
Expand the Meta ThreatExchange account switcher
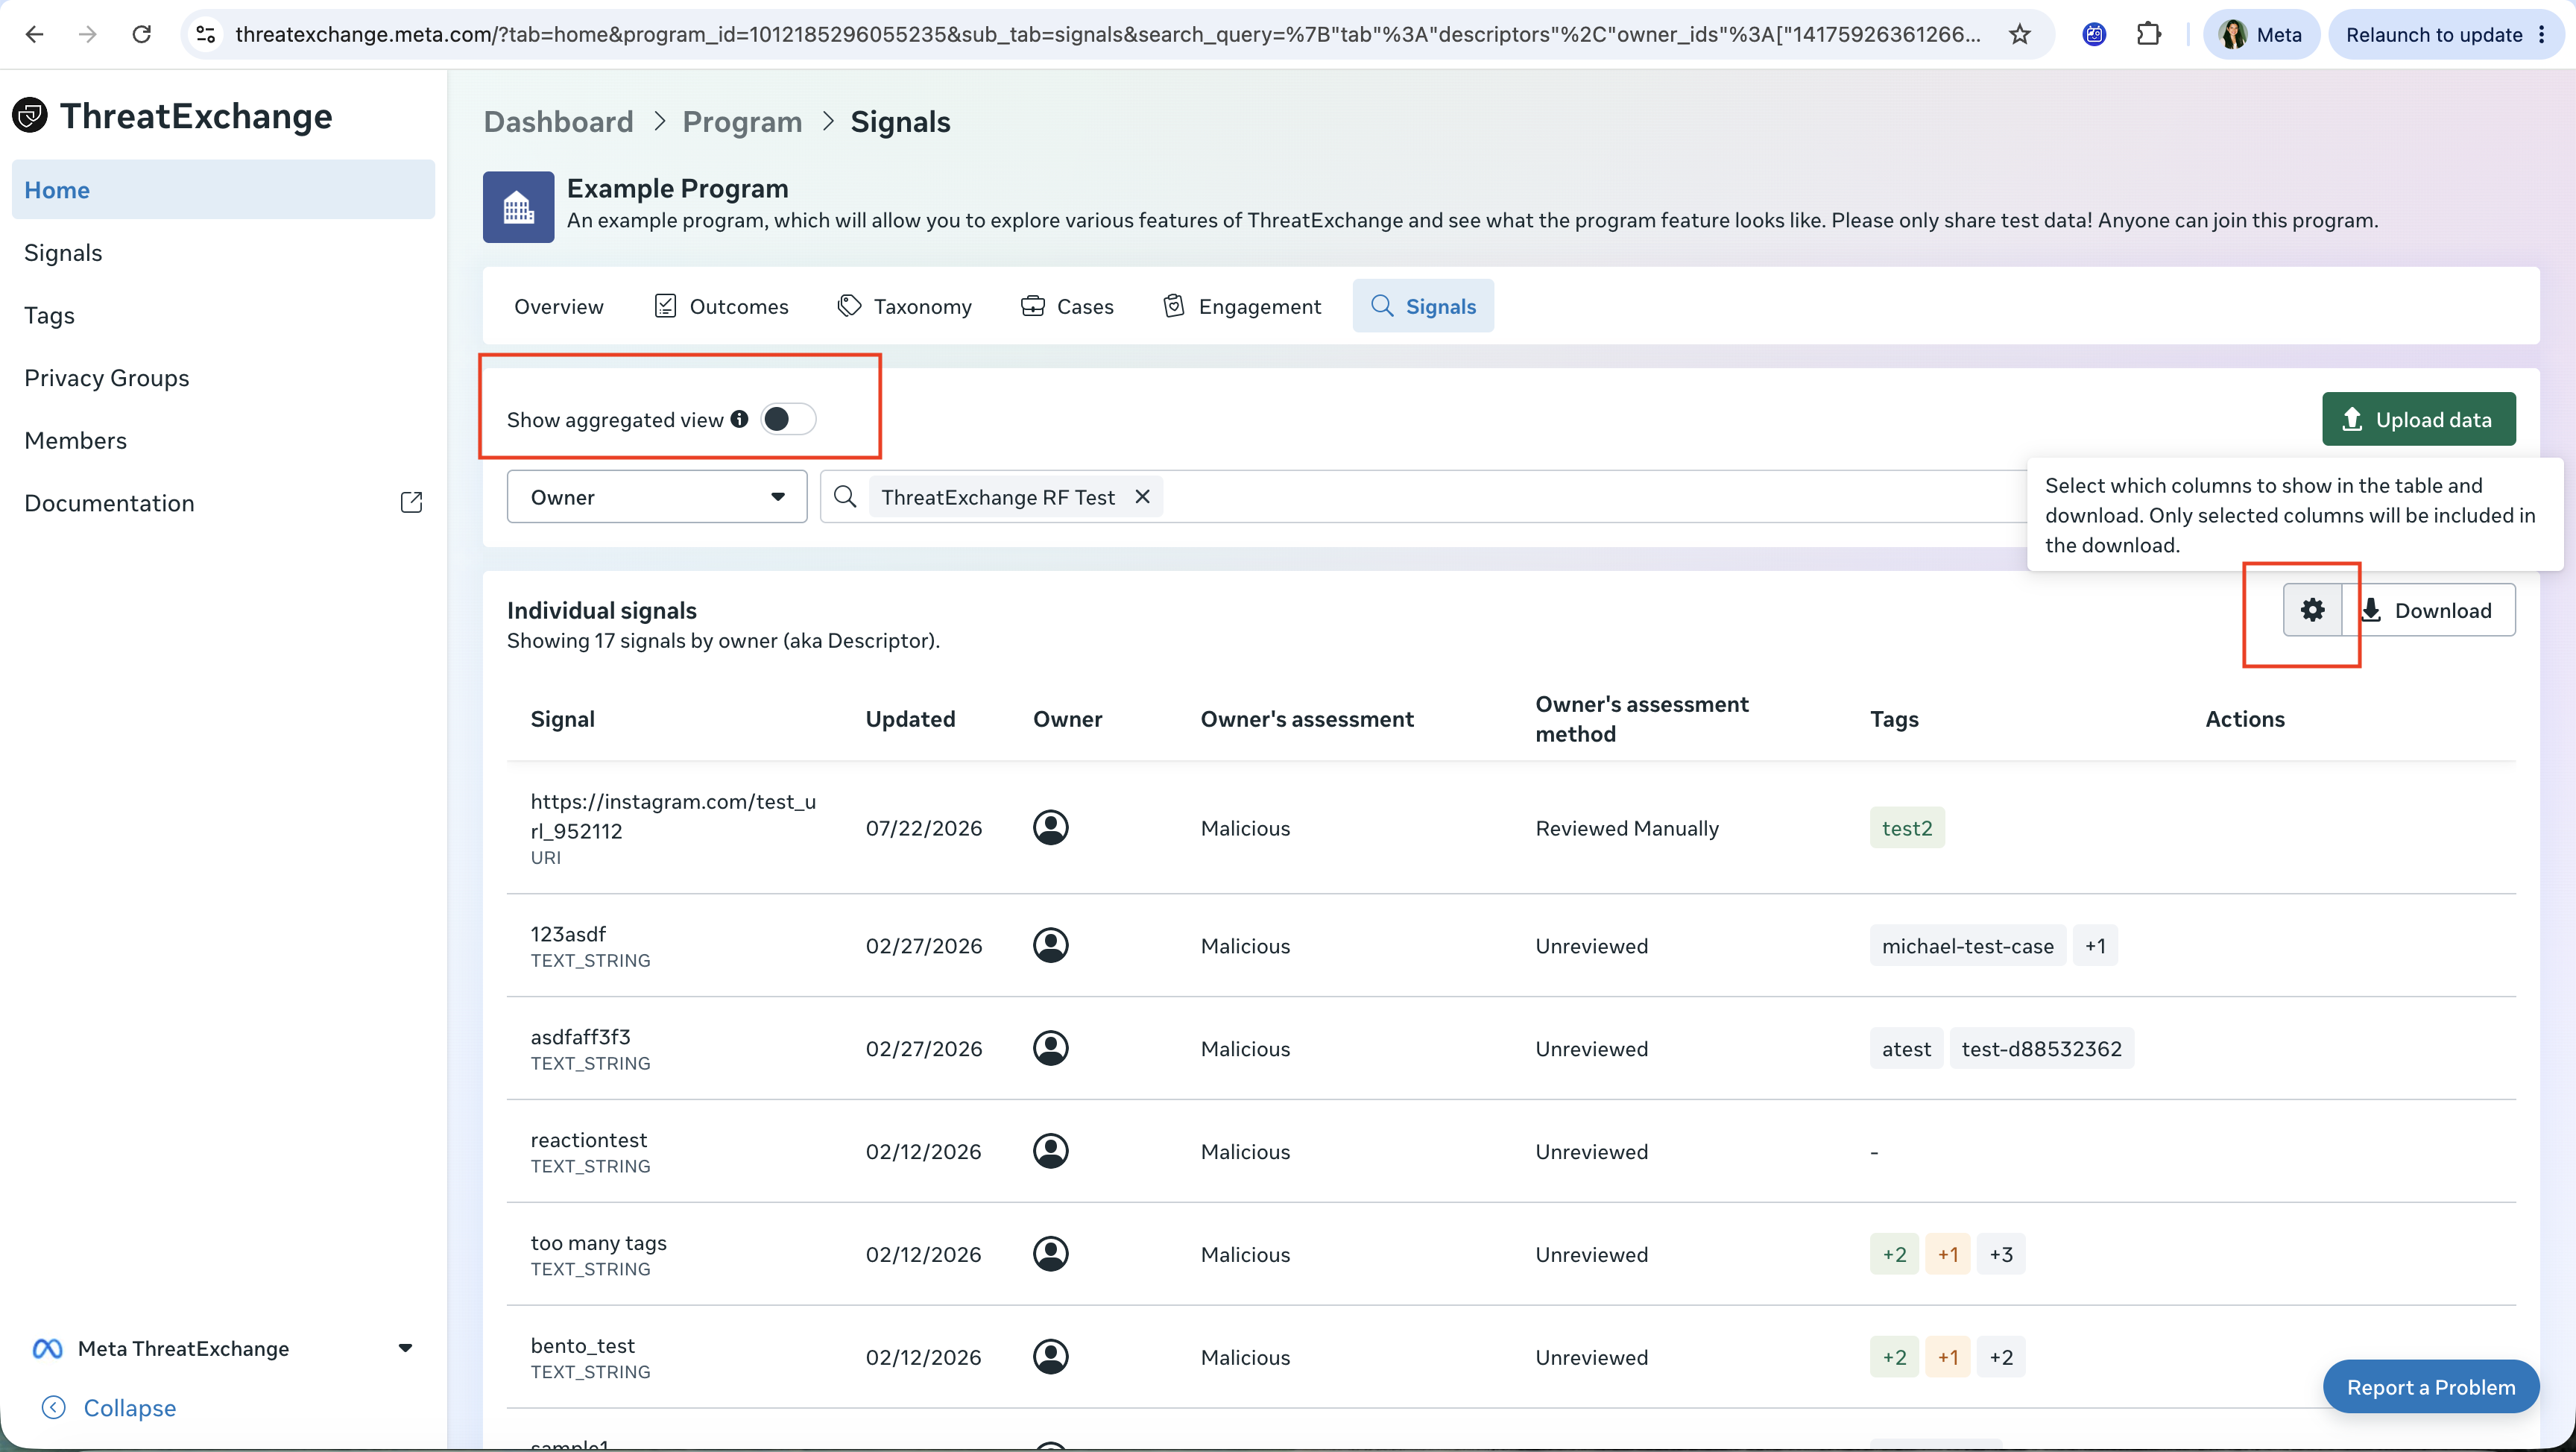coord(222,1349)
